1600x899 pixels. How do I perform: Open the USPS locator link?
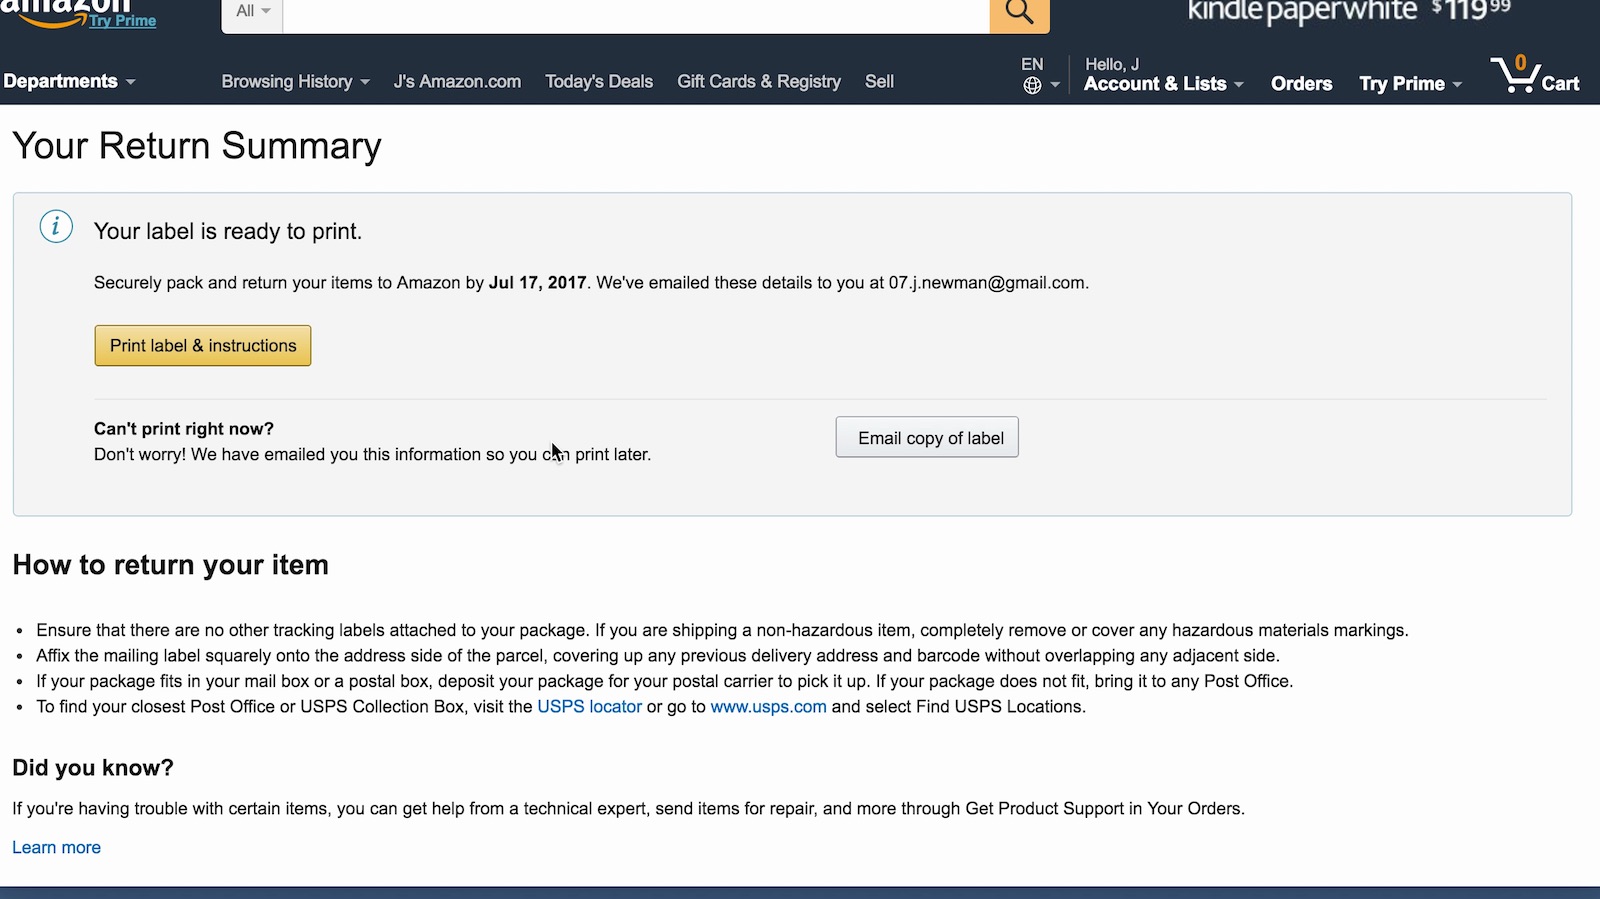(589, 707)
